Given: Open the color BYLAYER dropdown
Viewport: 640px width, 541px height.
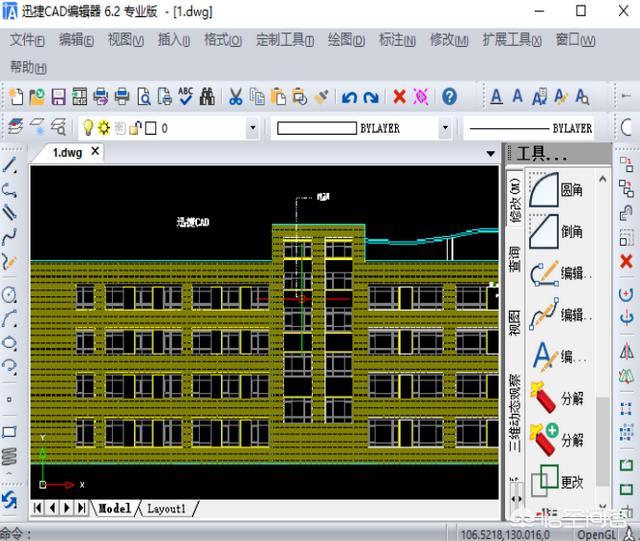Looking at the screenshot, I should (x=444, y=128).
